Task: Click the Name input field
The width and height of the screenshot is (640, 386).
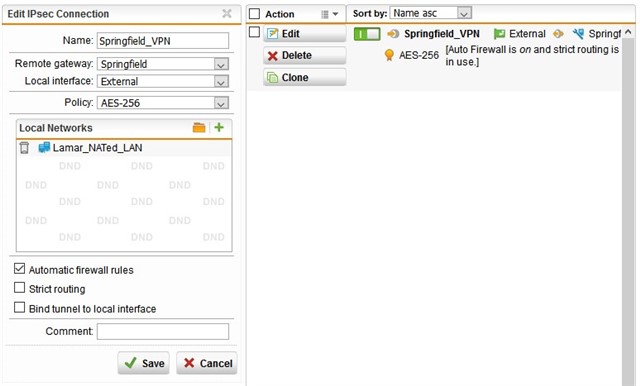Action: click(x=163, y=41)
